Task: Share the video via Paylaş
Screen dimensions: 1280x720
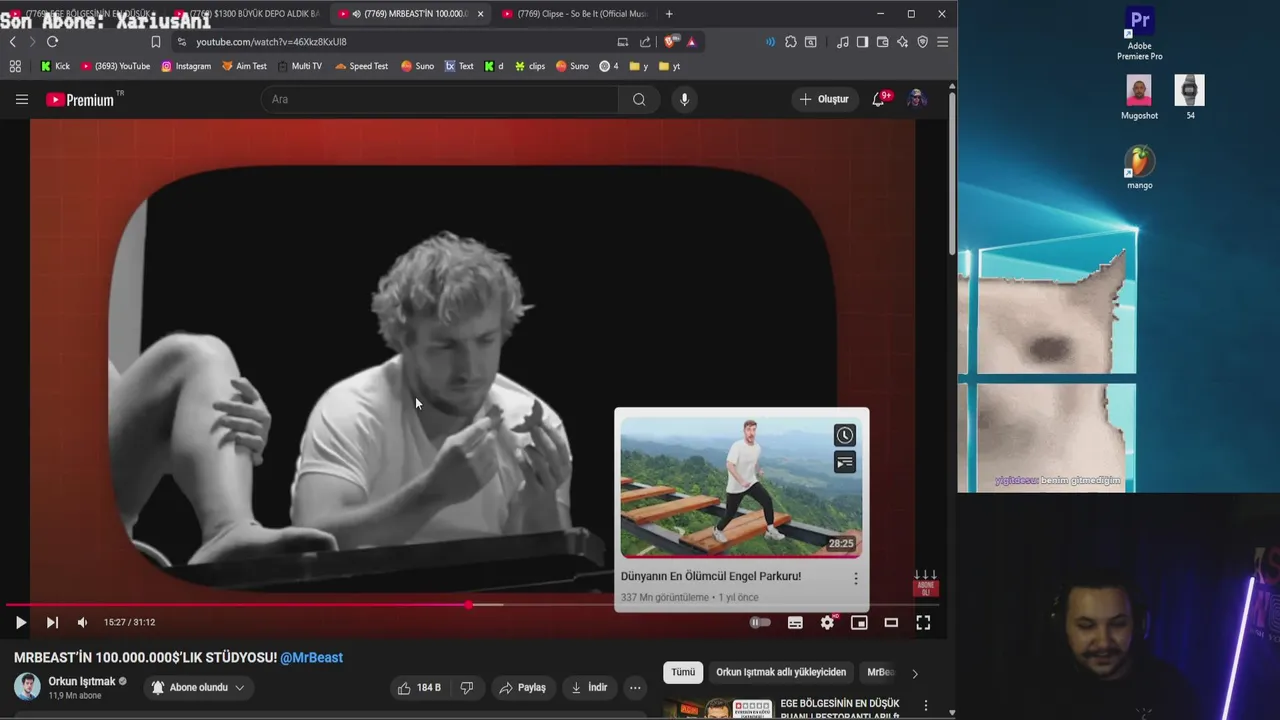Action: click(522, 687)
